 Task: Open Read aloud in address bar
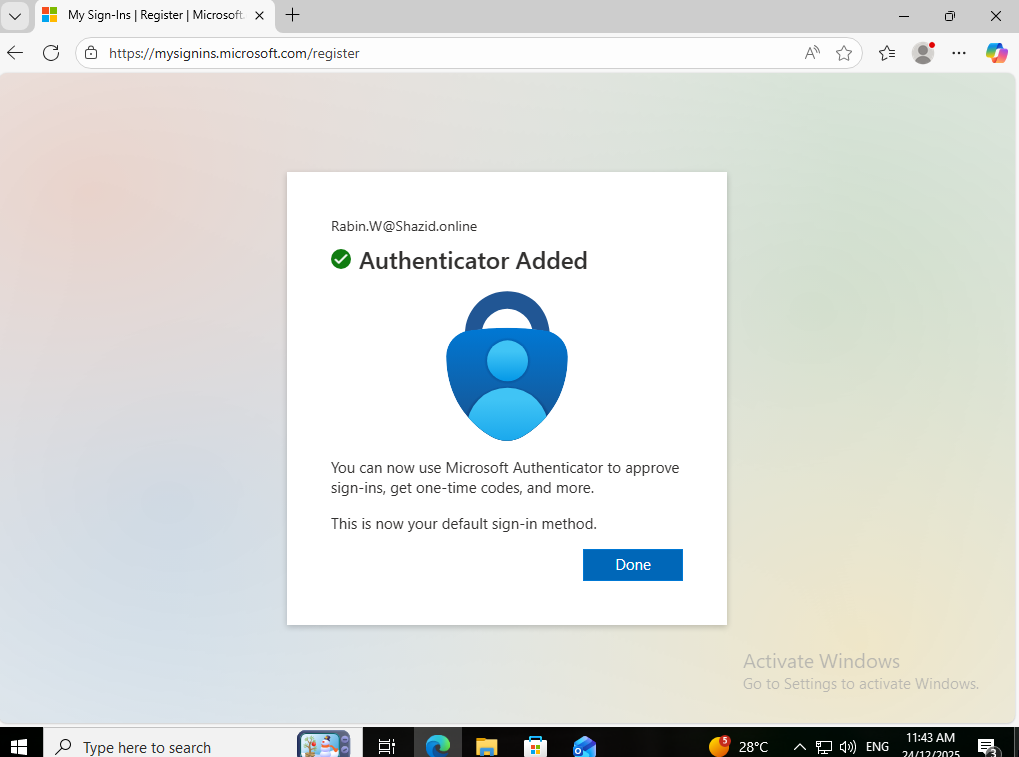point(812,53)
